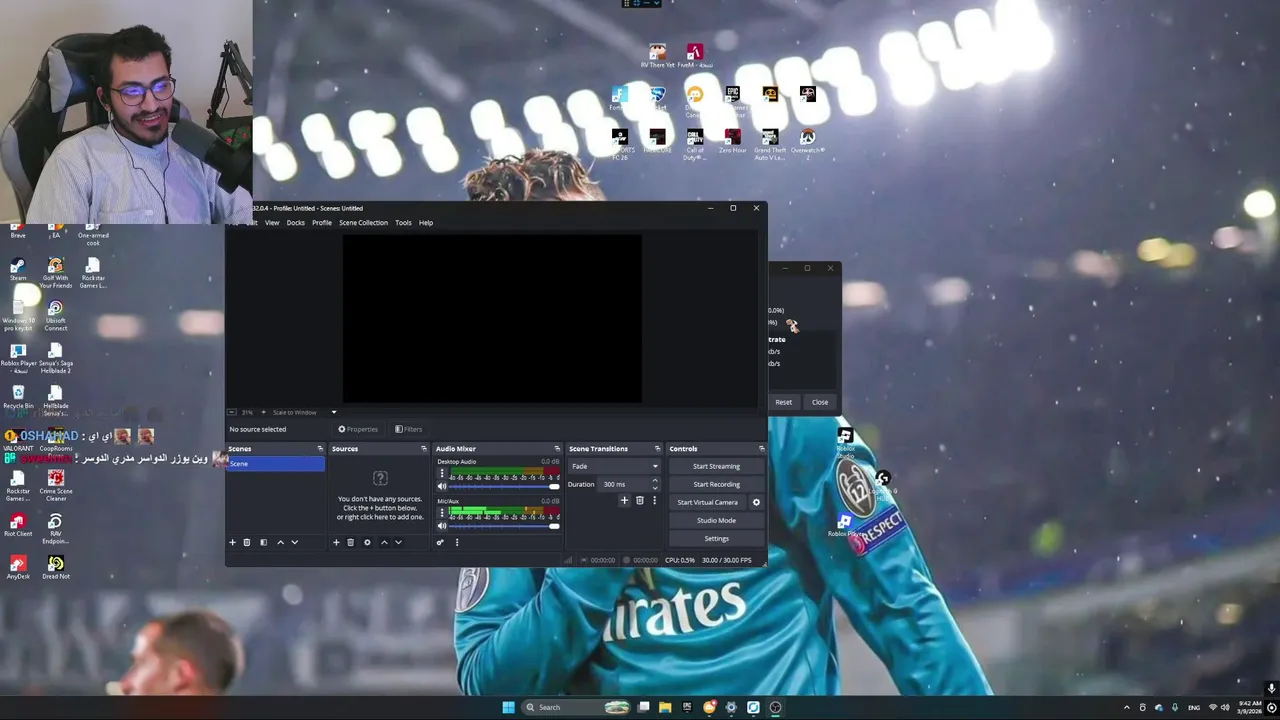Open Fade transition dropdown
This screenshot has height=720, width=1280.
(x=614, y=466)
